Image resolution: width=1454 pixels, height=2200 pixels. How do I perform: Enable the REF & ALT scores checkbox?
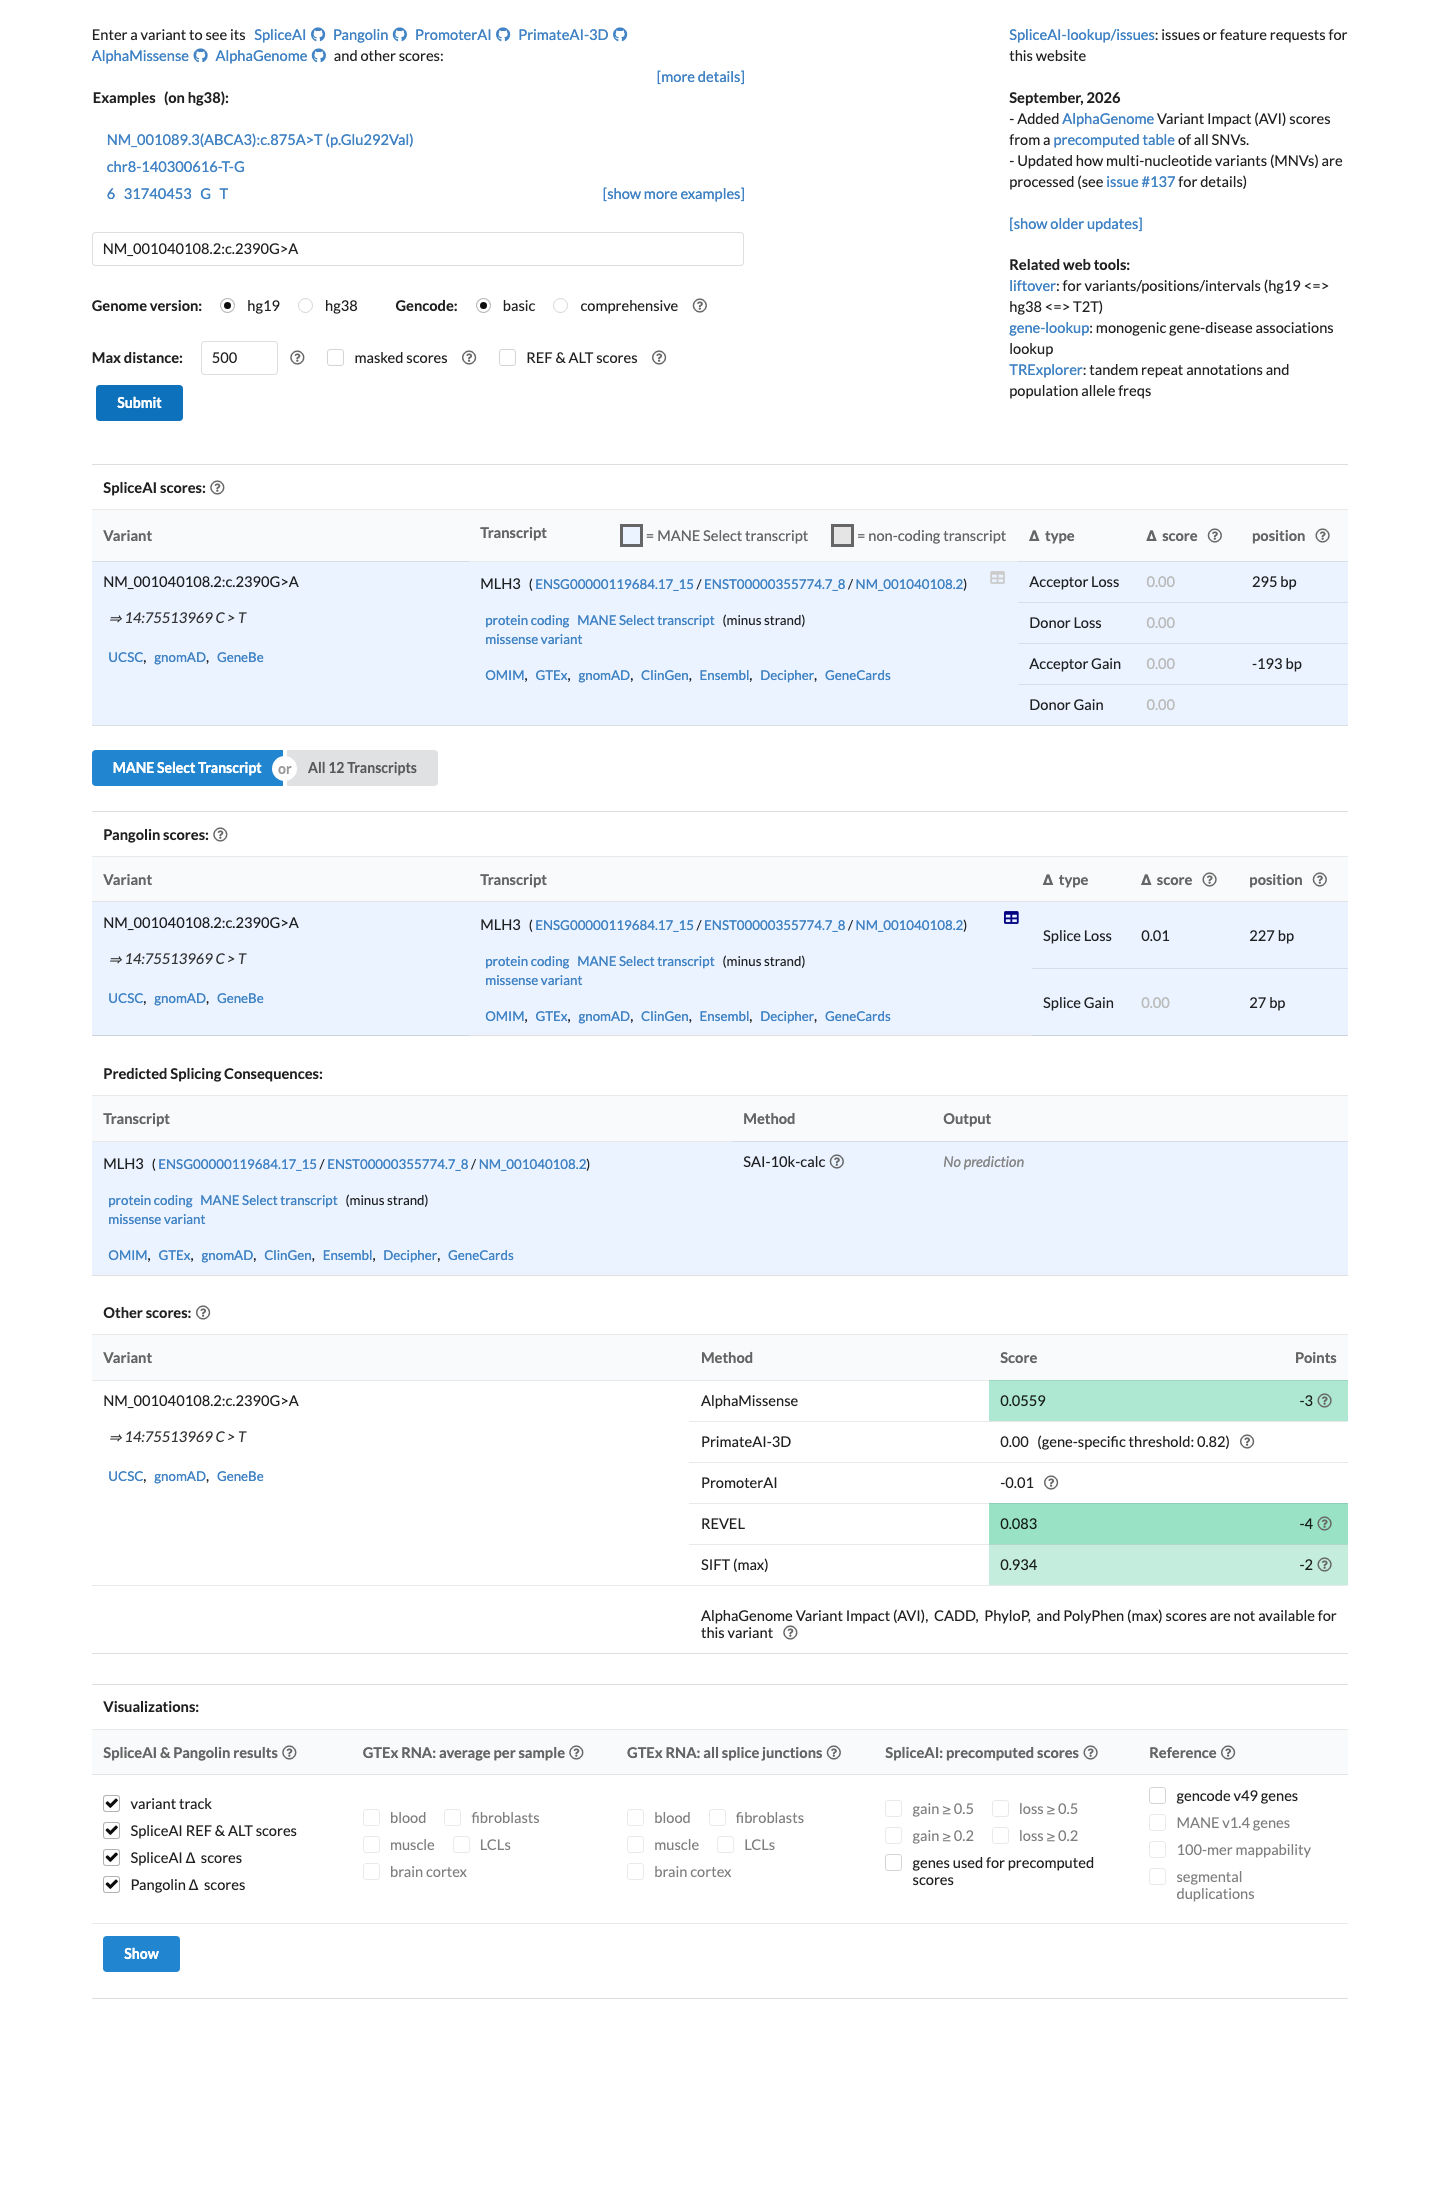coord(508,358)
